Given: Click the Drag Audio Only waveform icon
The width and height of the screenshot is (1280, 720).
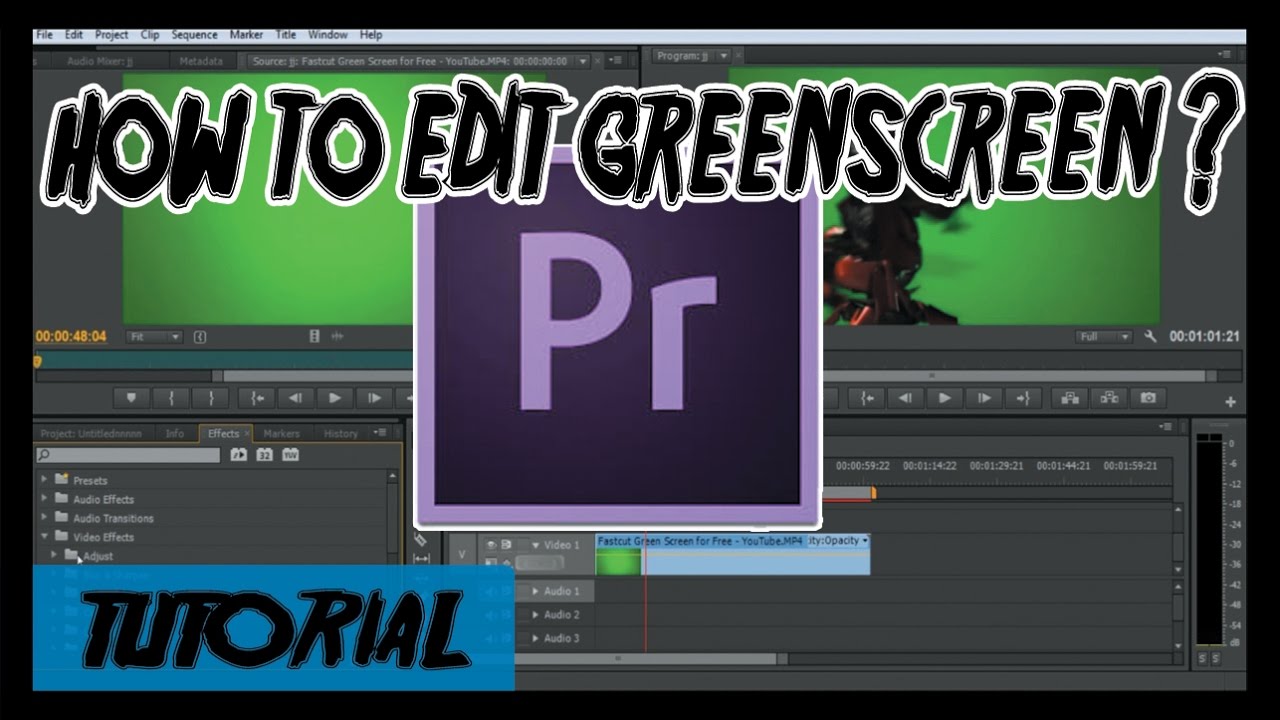Looking at the screenshot, I should tap(338, 337).
